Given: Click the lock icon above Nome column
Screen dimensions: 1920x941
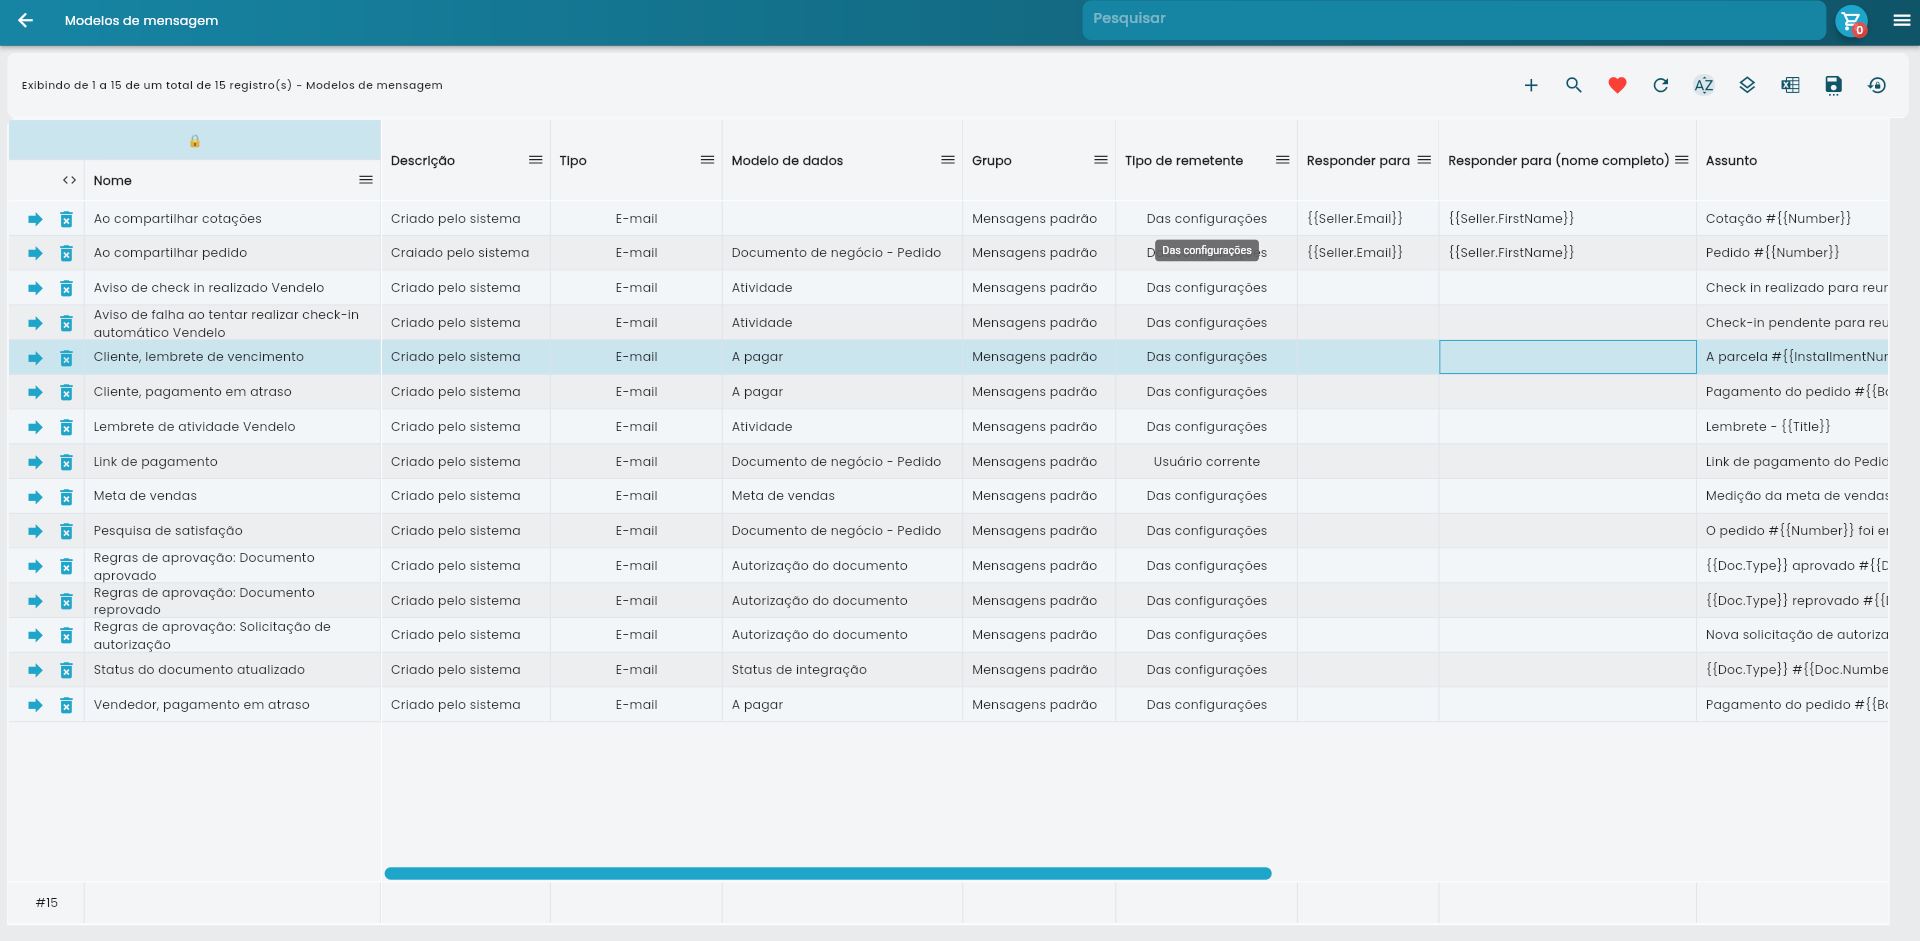Looking at the screenshot, I should (195, 140).
